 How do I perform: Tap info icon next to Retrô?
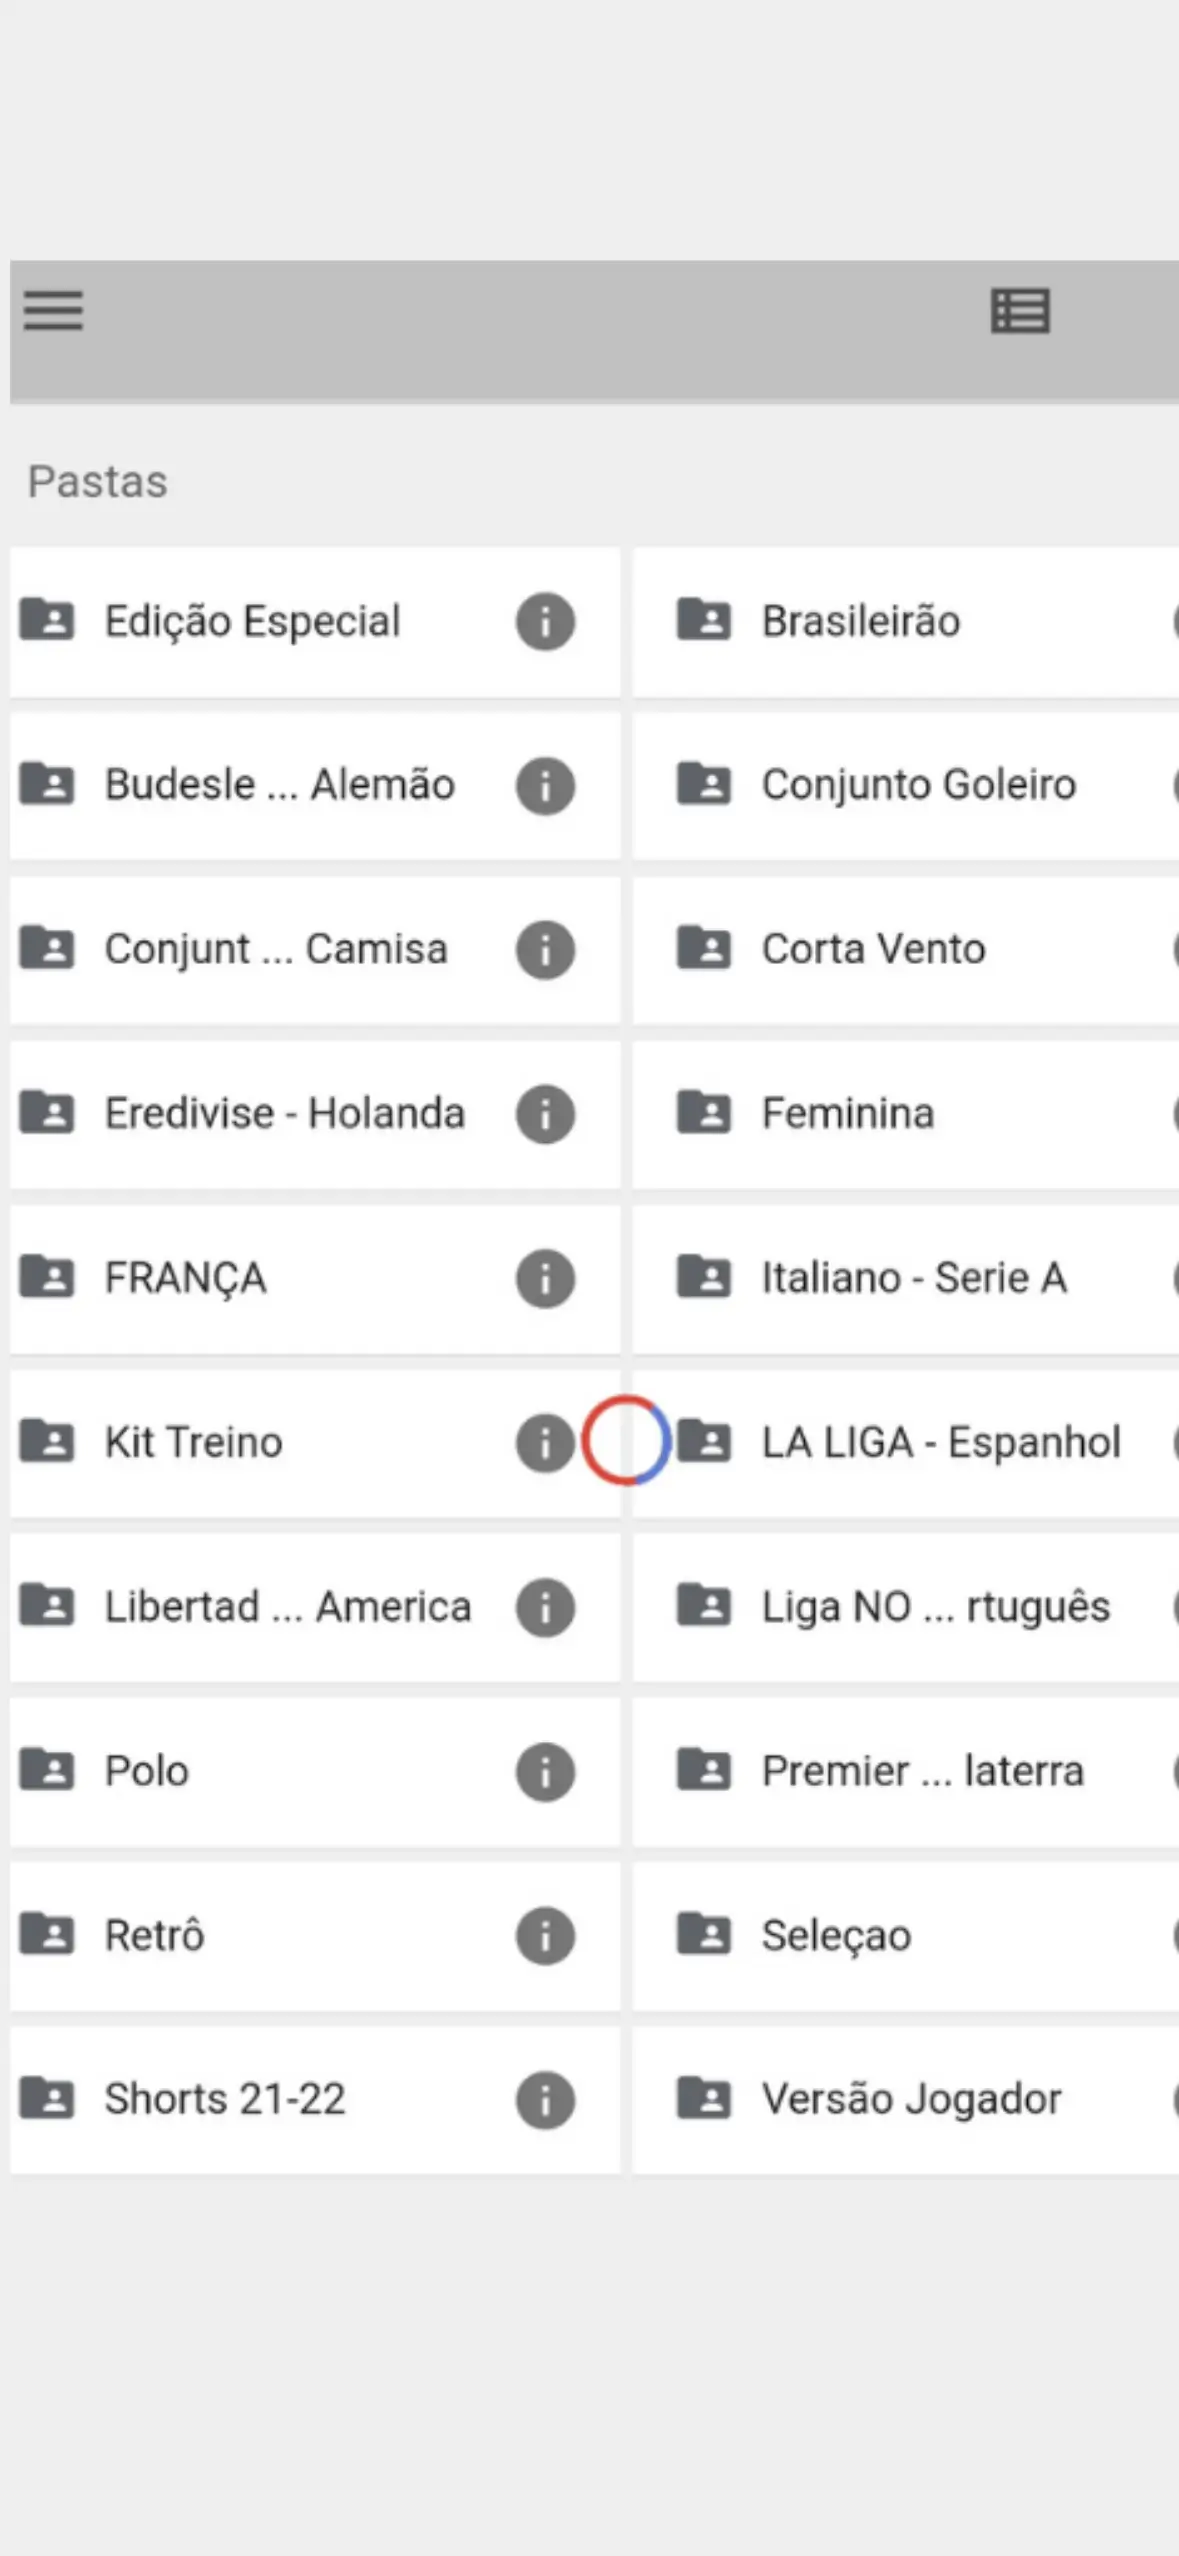pyautogui.click(x=545, y=1935)
